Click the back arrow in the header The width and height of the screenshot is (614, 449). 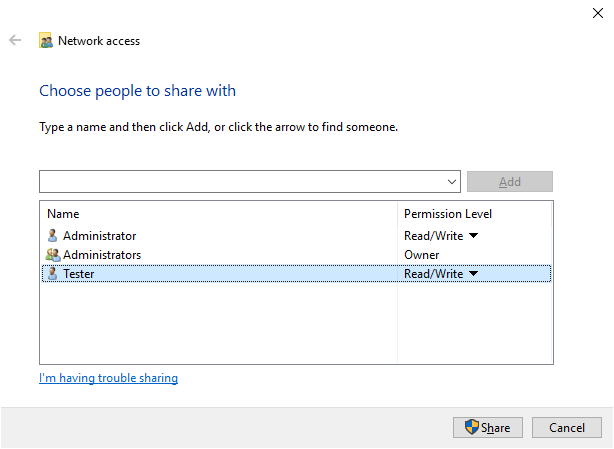(x=15, y=41)
